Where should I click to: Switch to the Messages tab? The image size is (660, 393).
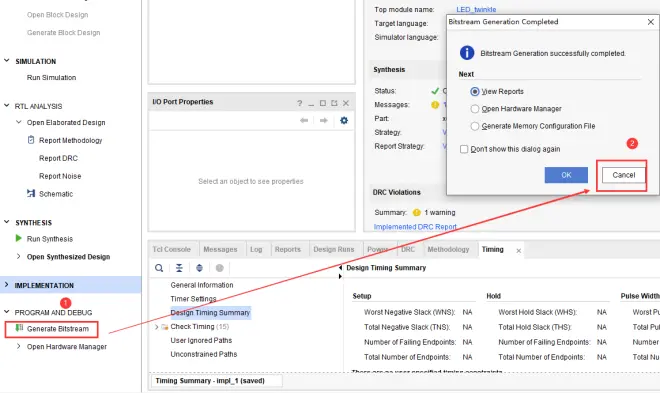coord(220,250)
